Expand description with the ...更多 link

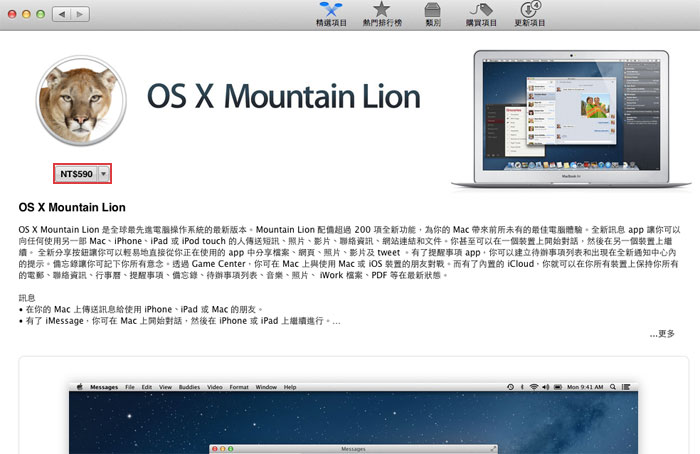pyautogui.click(x=662, y=333)
